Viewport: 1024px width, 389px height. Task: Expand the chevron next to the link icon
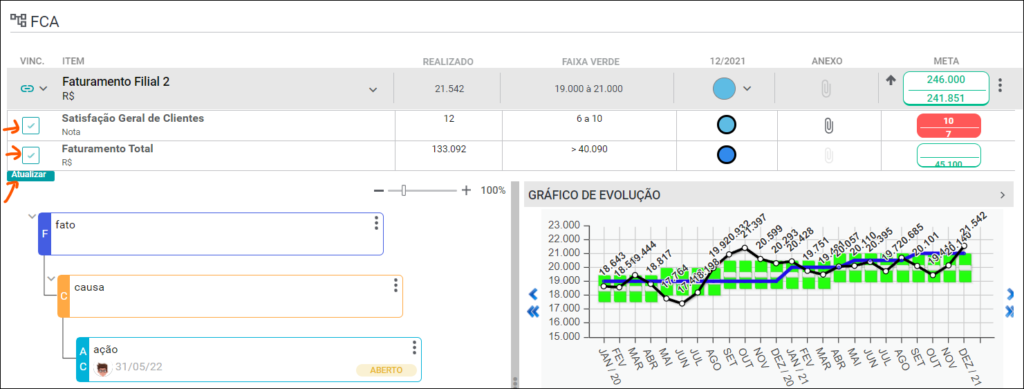coord(44,89)
